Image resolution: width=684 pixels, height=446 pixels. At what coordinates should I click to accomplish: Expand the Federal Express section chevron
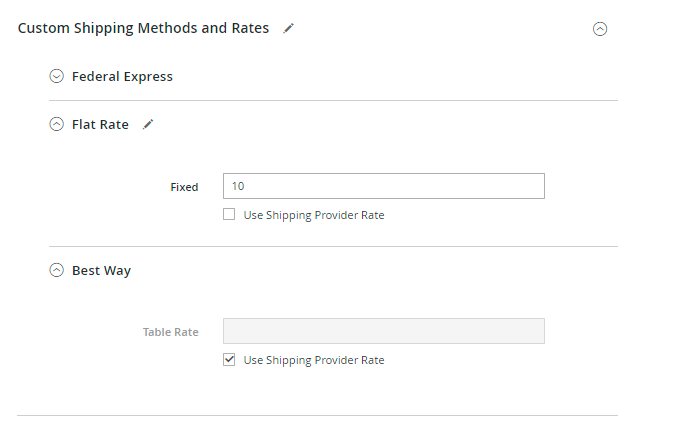[x=57, y=76]
